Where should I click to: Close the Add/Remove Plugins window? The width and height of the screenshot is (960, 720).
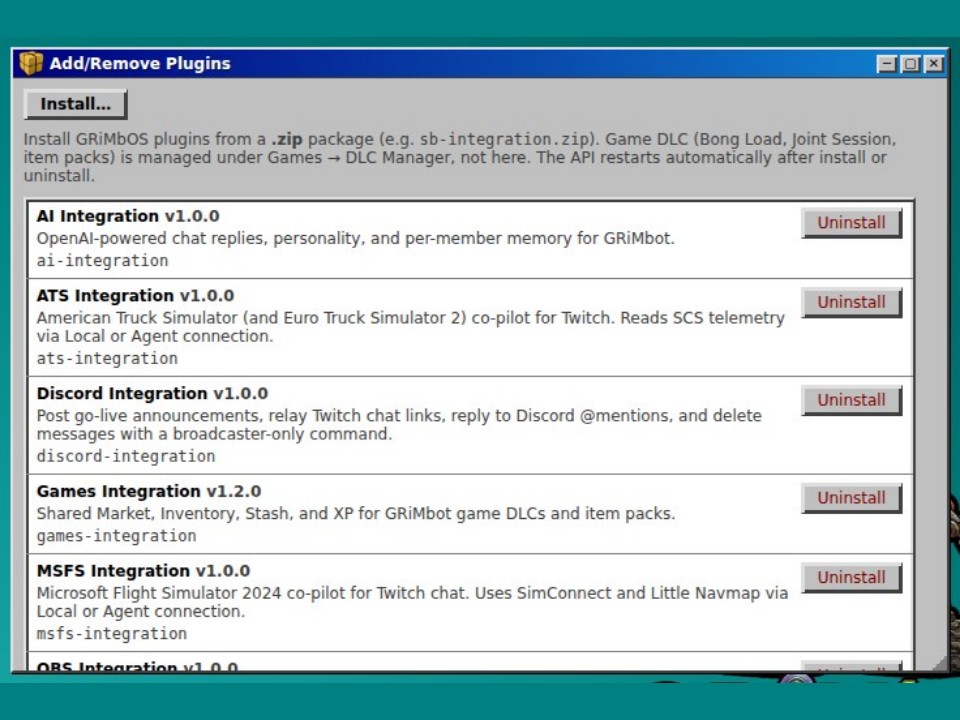tap(934, 64)
